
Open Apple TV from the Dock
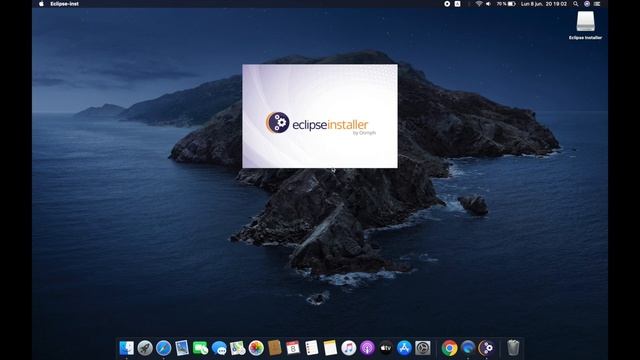pos(386,348)
